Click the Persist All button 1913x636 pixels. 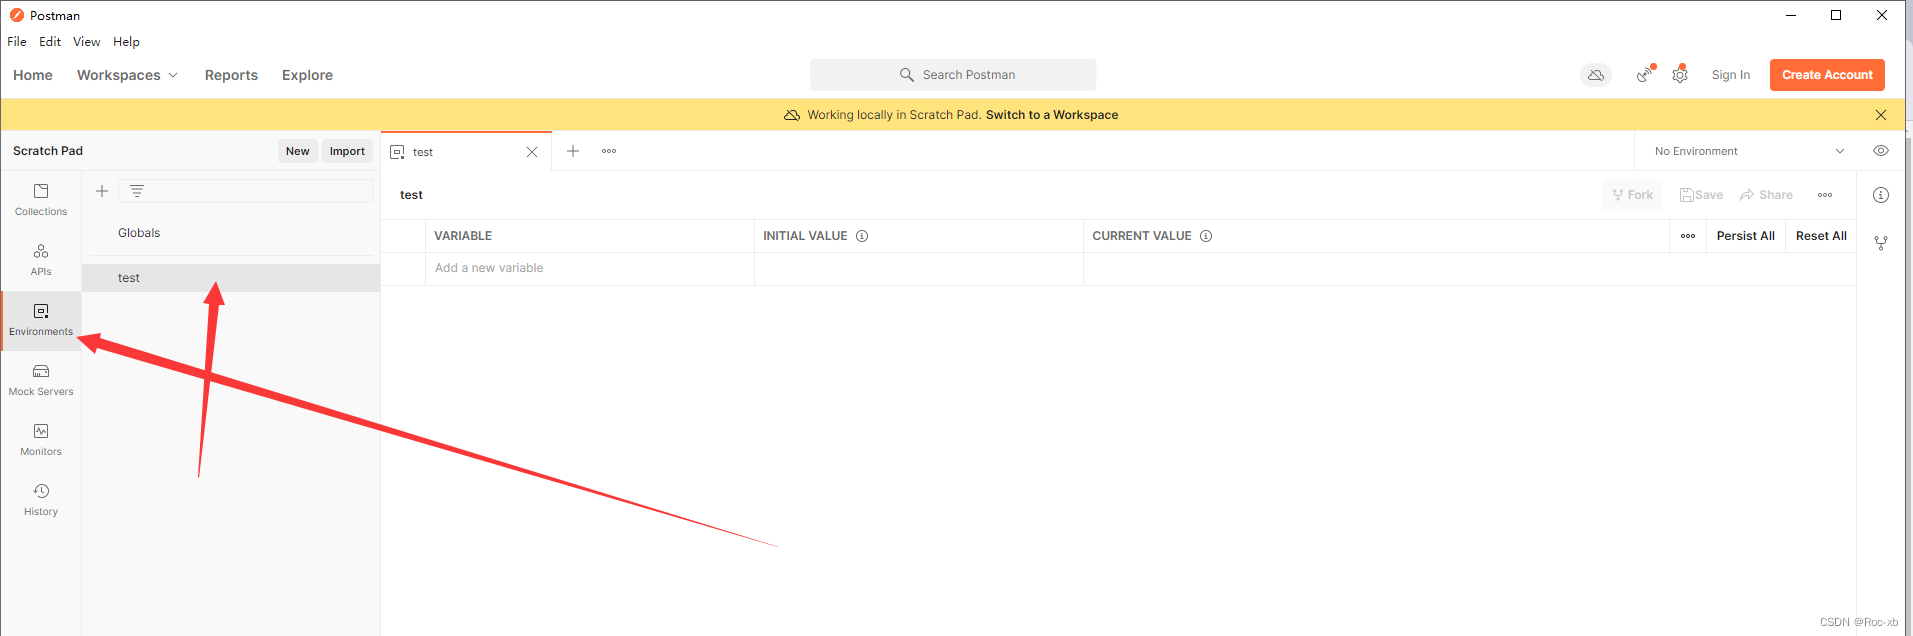1745,236
